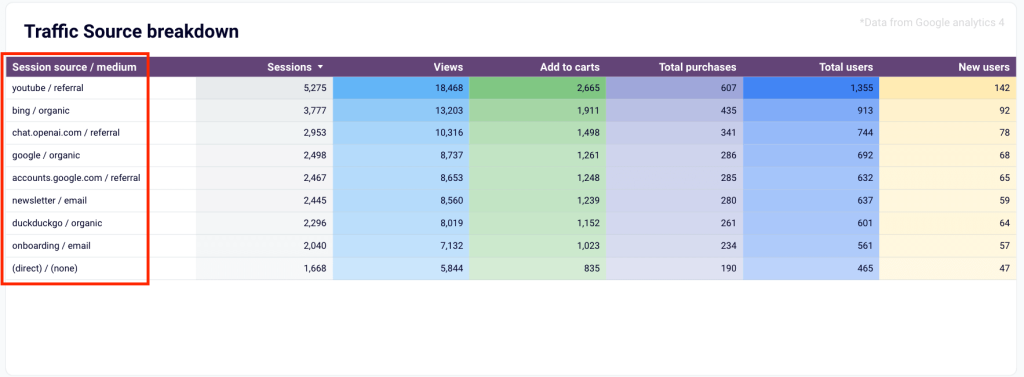Click the 1,248 add to carts cell
1024x377 pixels.
point(537,178)
